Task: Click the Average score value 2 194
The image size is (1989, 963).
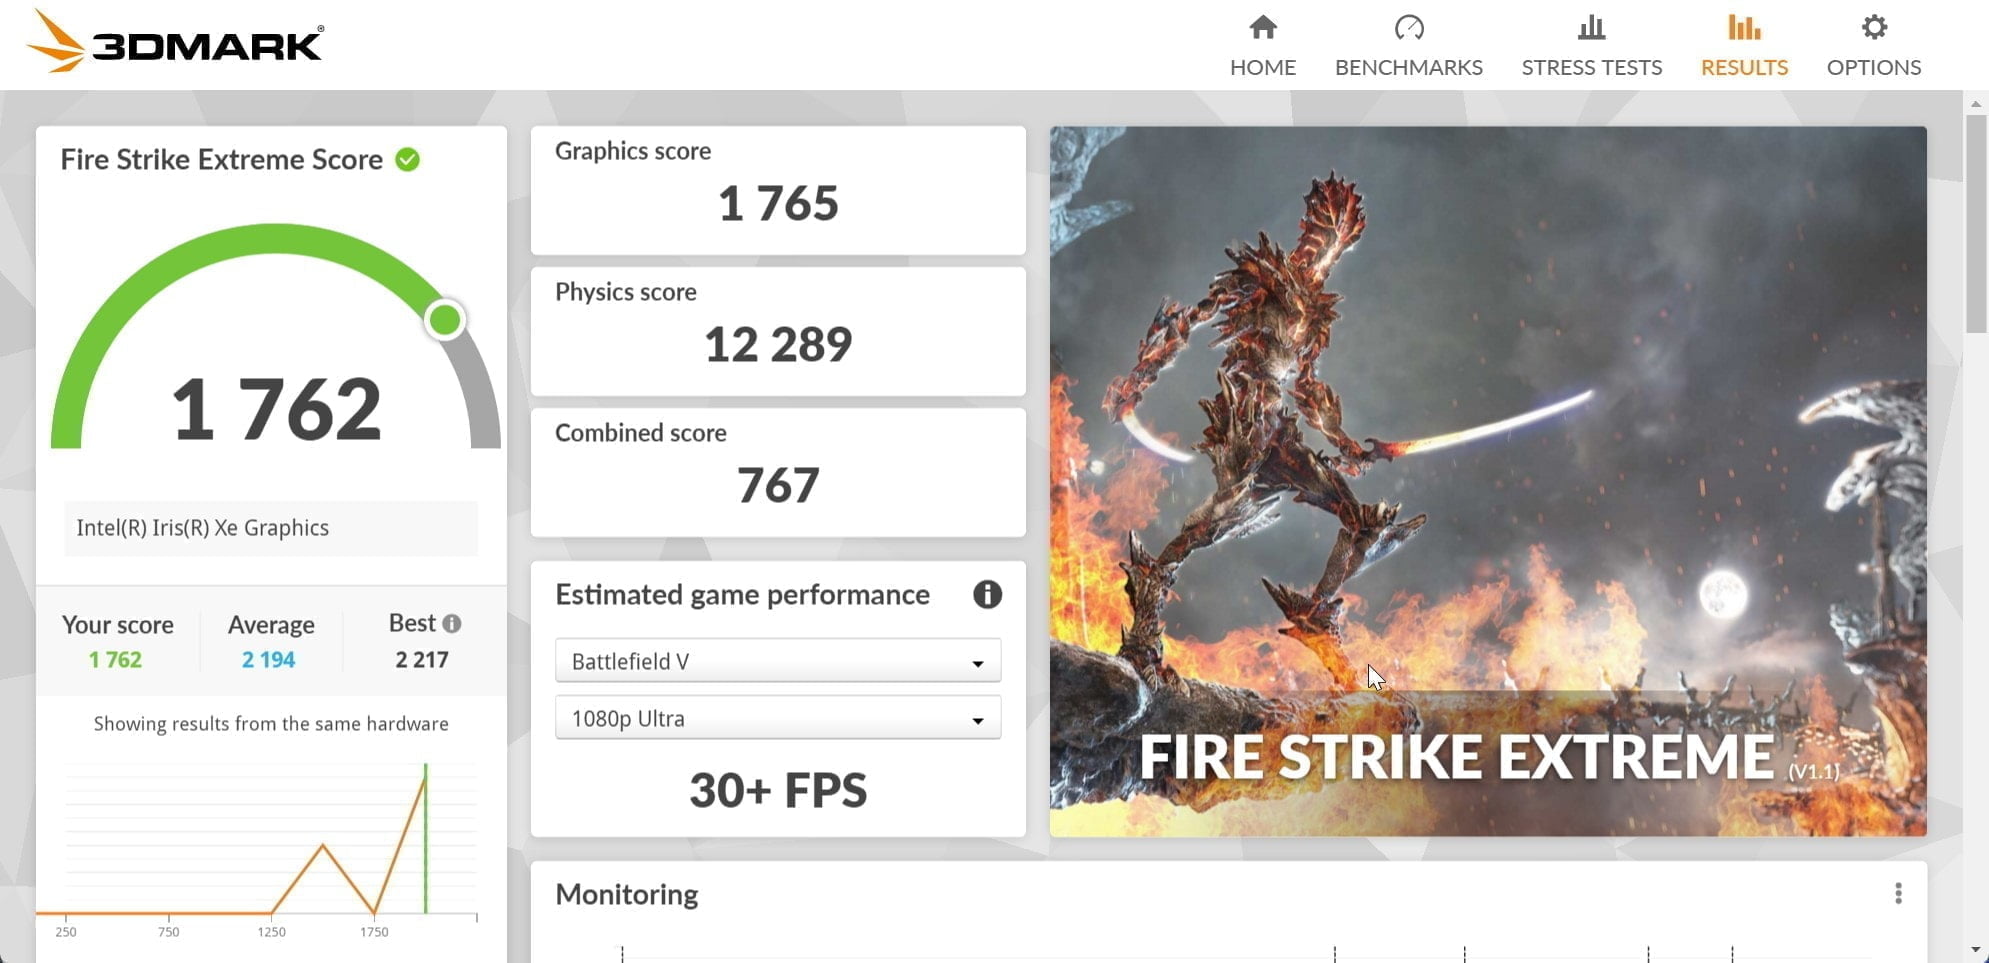Action: 268,660
